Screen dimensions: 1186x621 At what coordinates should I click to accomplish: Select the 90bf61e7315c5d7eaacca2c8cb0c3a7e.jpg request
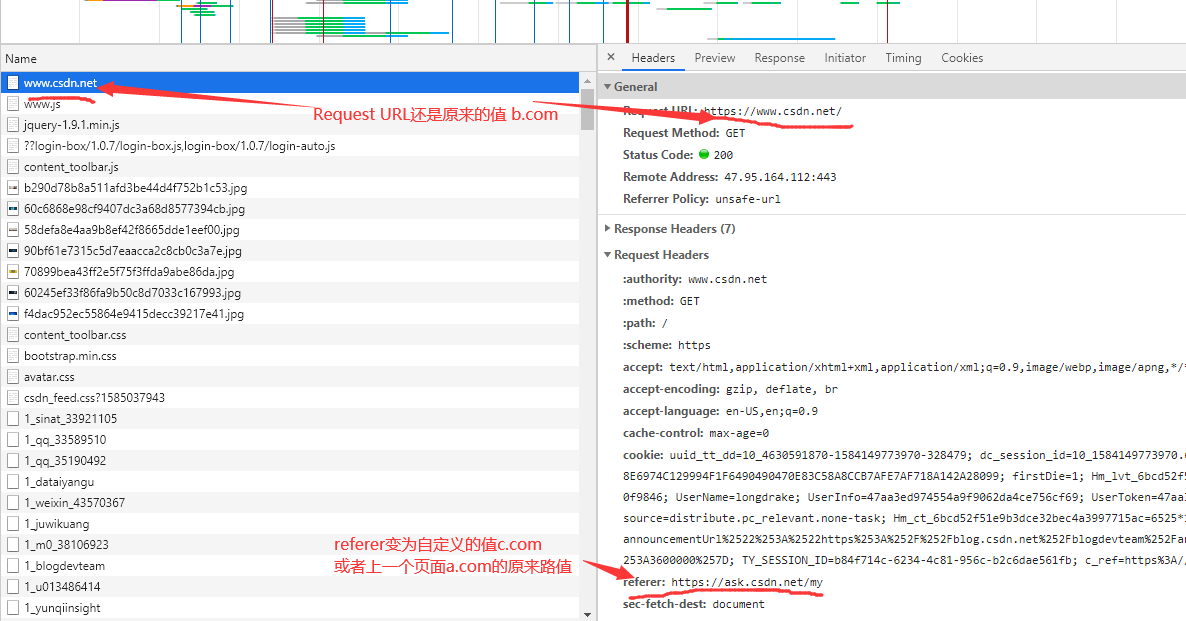pyautogui.click(x=290, y=251)
